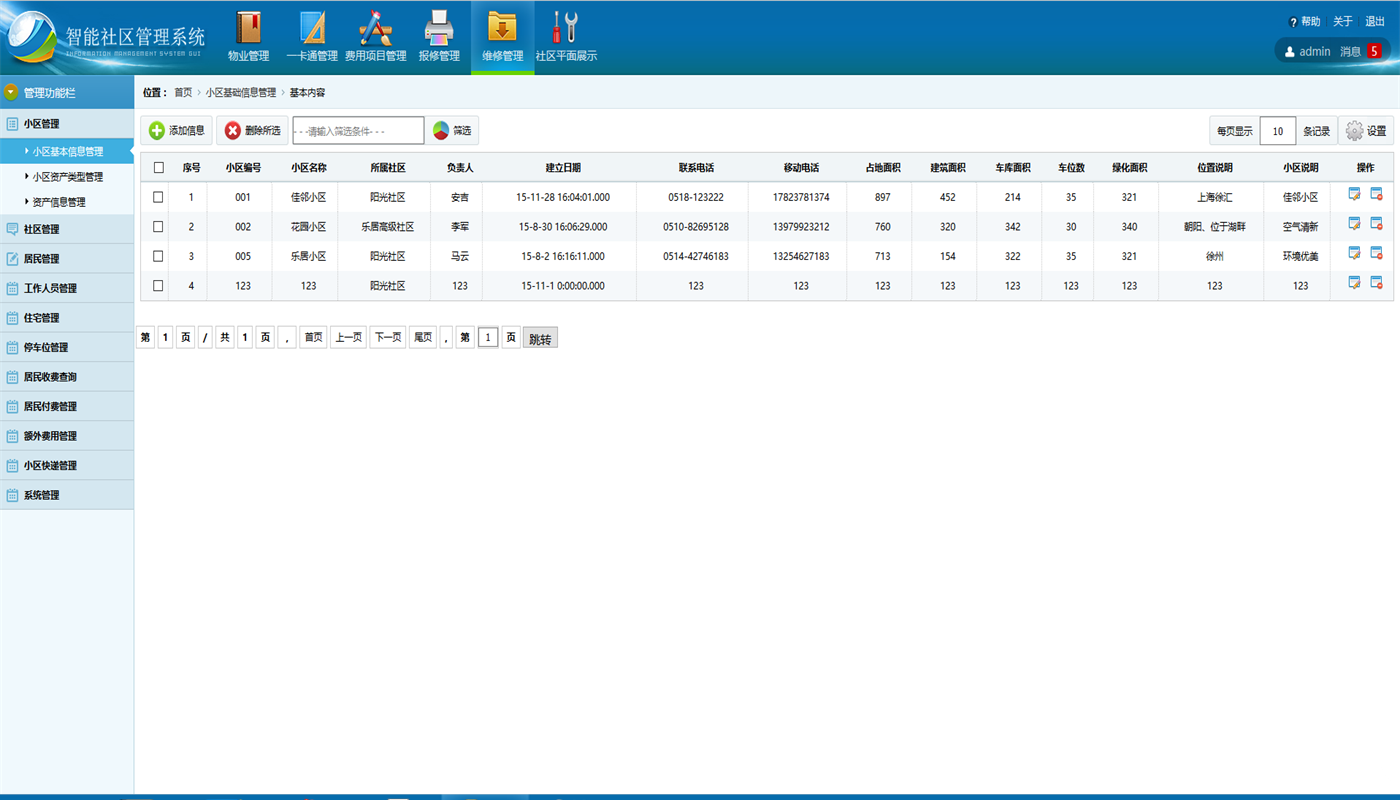Open the 社区平面展示 tools icon

tap(566, 27)
